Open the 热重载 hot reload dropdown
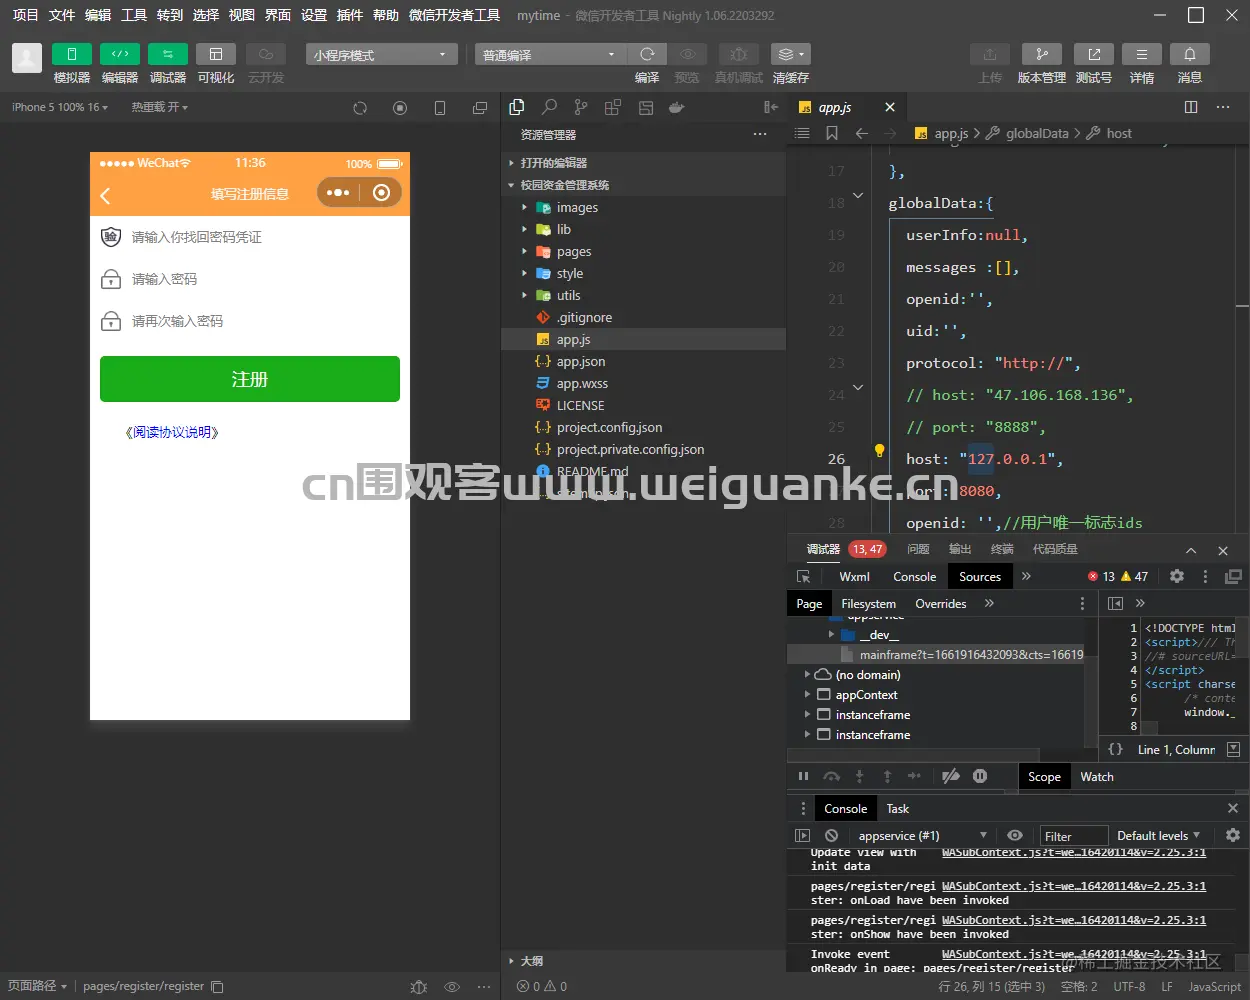The width and height of the screenshot is (1250, 1000). coord(160,107)
